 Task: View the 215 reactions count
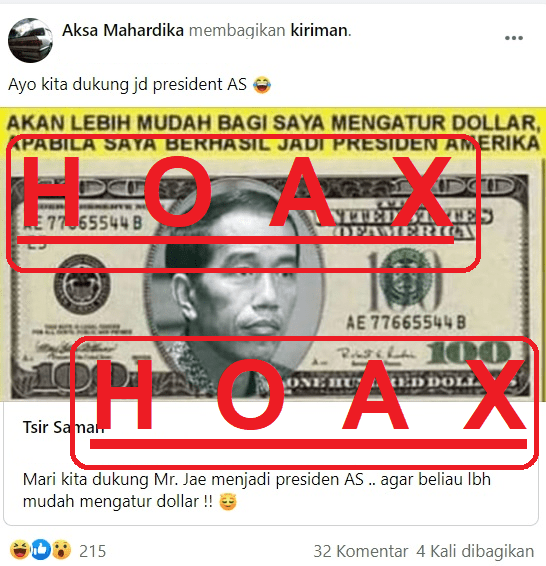(92, 551)
